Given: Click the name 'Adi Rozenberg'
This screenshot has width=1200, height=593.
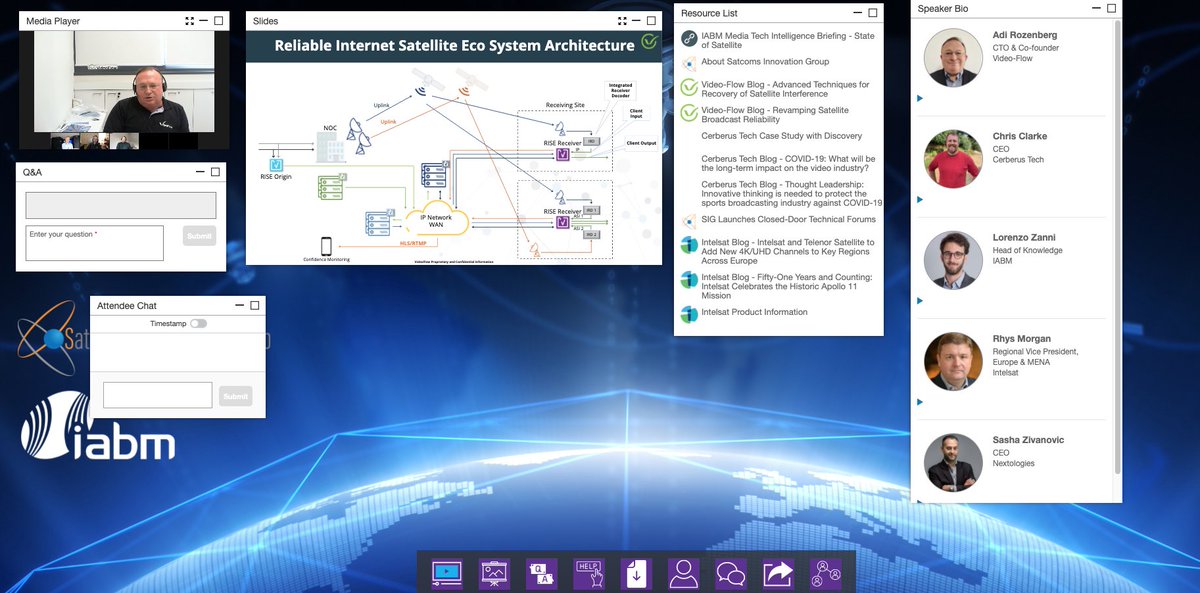Looking at the screenshot, I should click(1025, 35).
